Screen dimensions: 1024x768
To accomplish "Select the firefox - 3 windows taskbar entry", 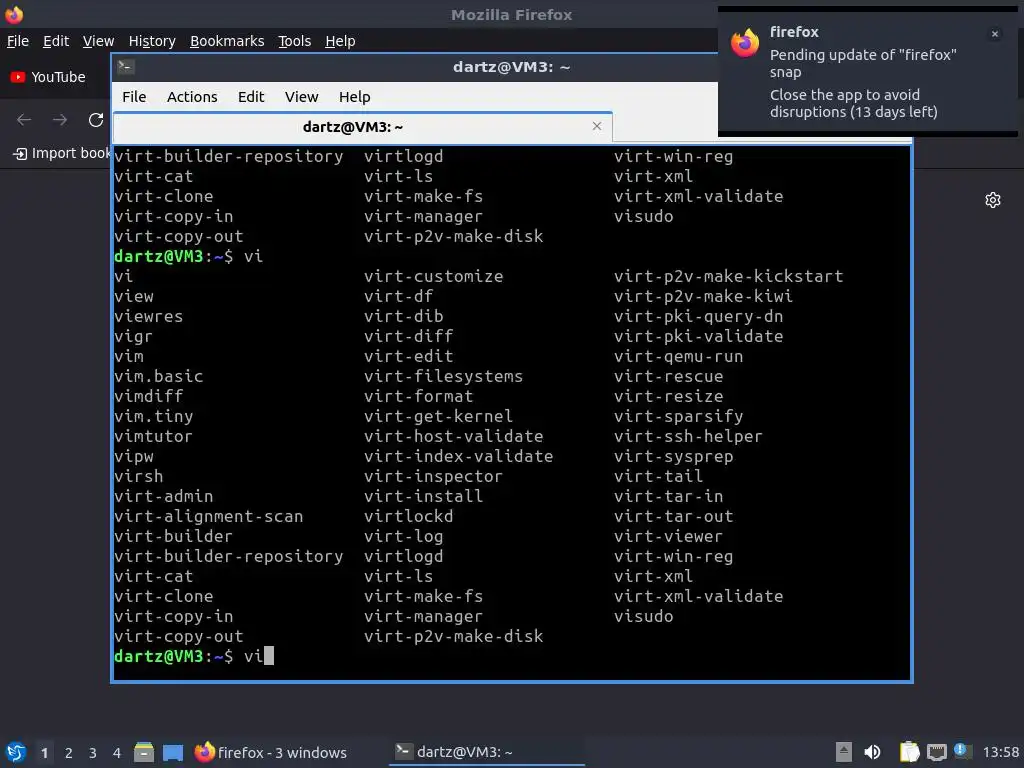I will click(271, 752).
